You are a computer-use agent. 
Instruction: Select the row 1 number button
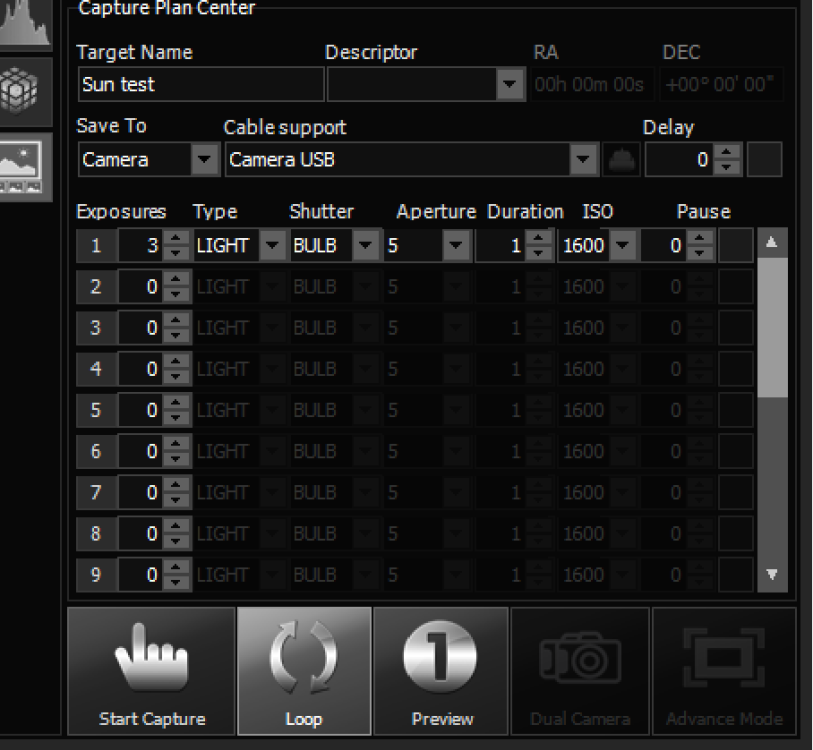(x=96, y=245)
